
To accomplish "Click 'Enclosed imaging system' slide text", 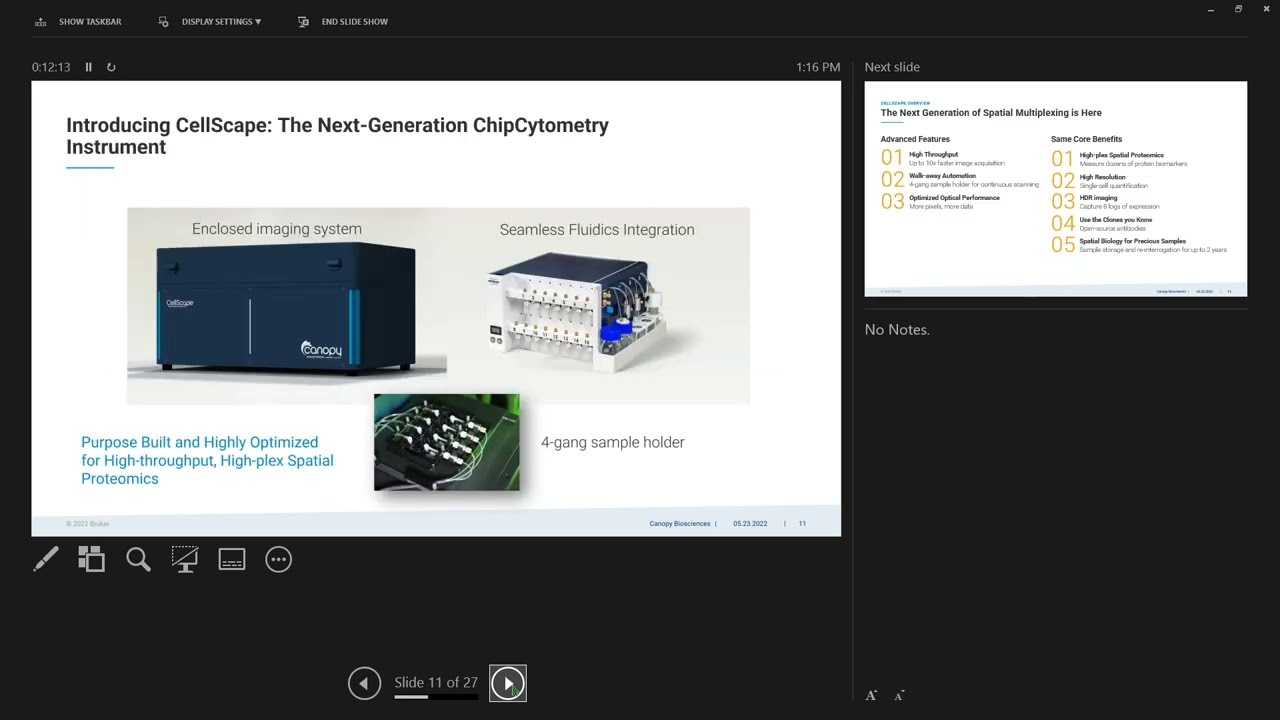I will point(277,229).
